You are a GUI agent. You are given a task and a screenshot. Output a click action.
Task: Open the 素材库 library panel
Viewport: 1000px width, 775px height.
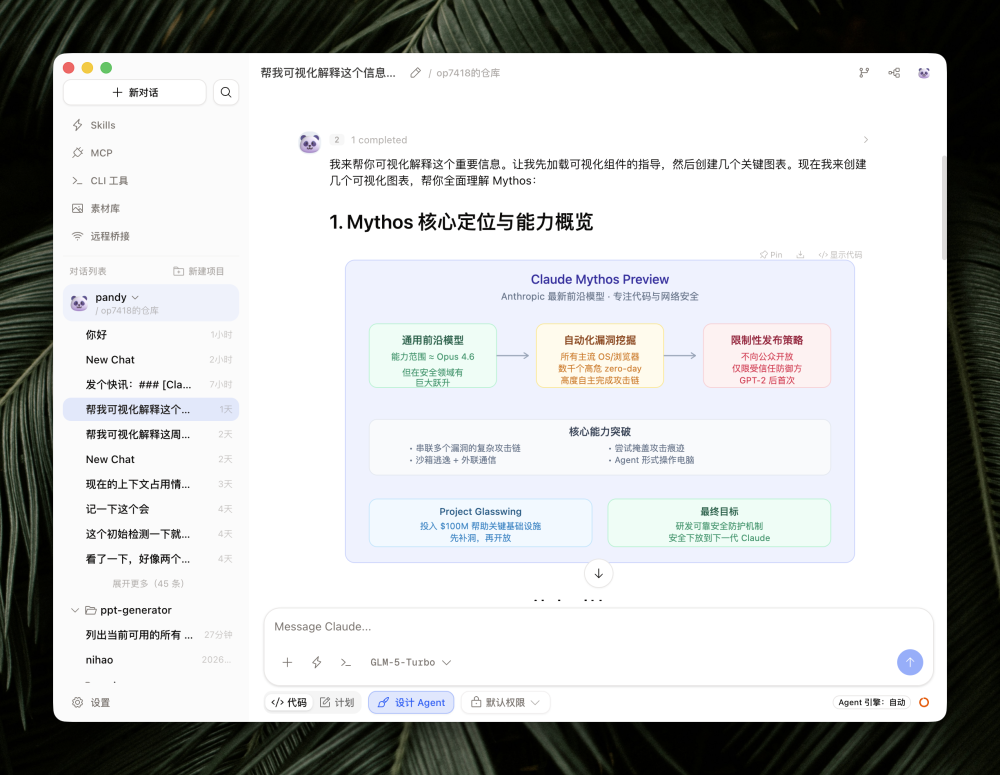103,208
